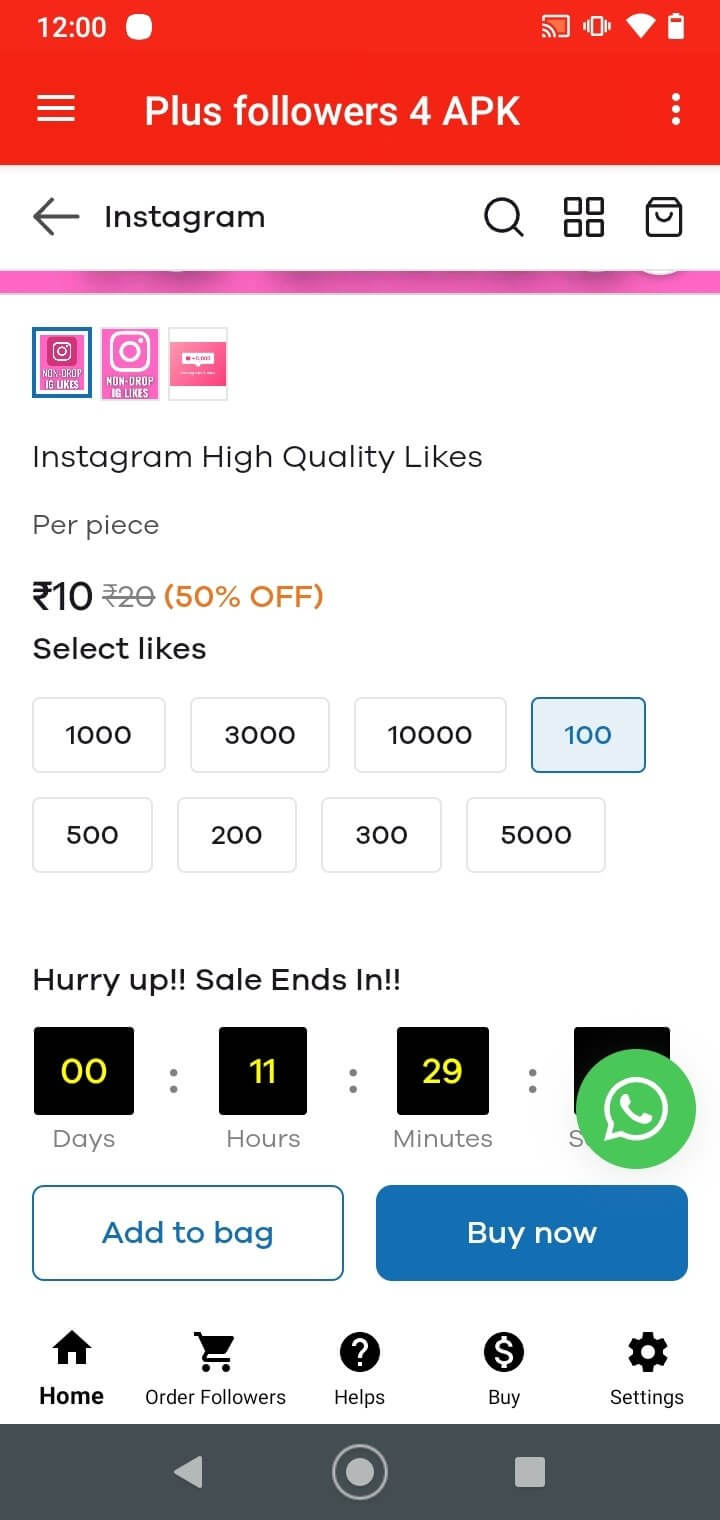This screenshot has height=1520, width=720.
Task: View the second Non-Drop IG Likes thumbnail
Action: click(x=130, y=364)
